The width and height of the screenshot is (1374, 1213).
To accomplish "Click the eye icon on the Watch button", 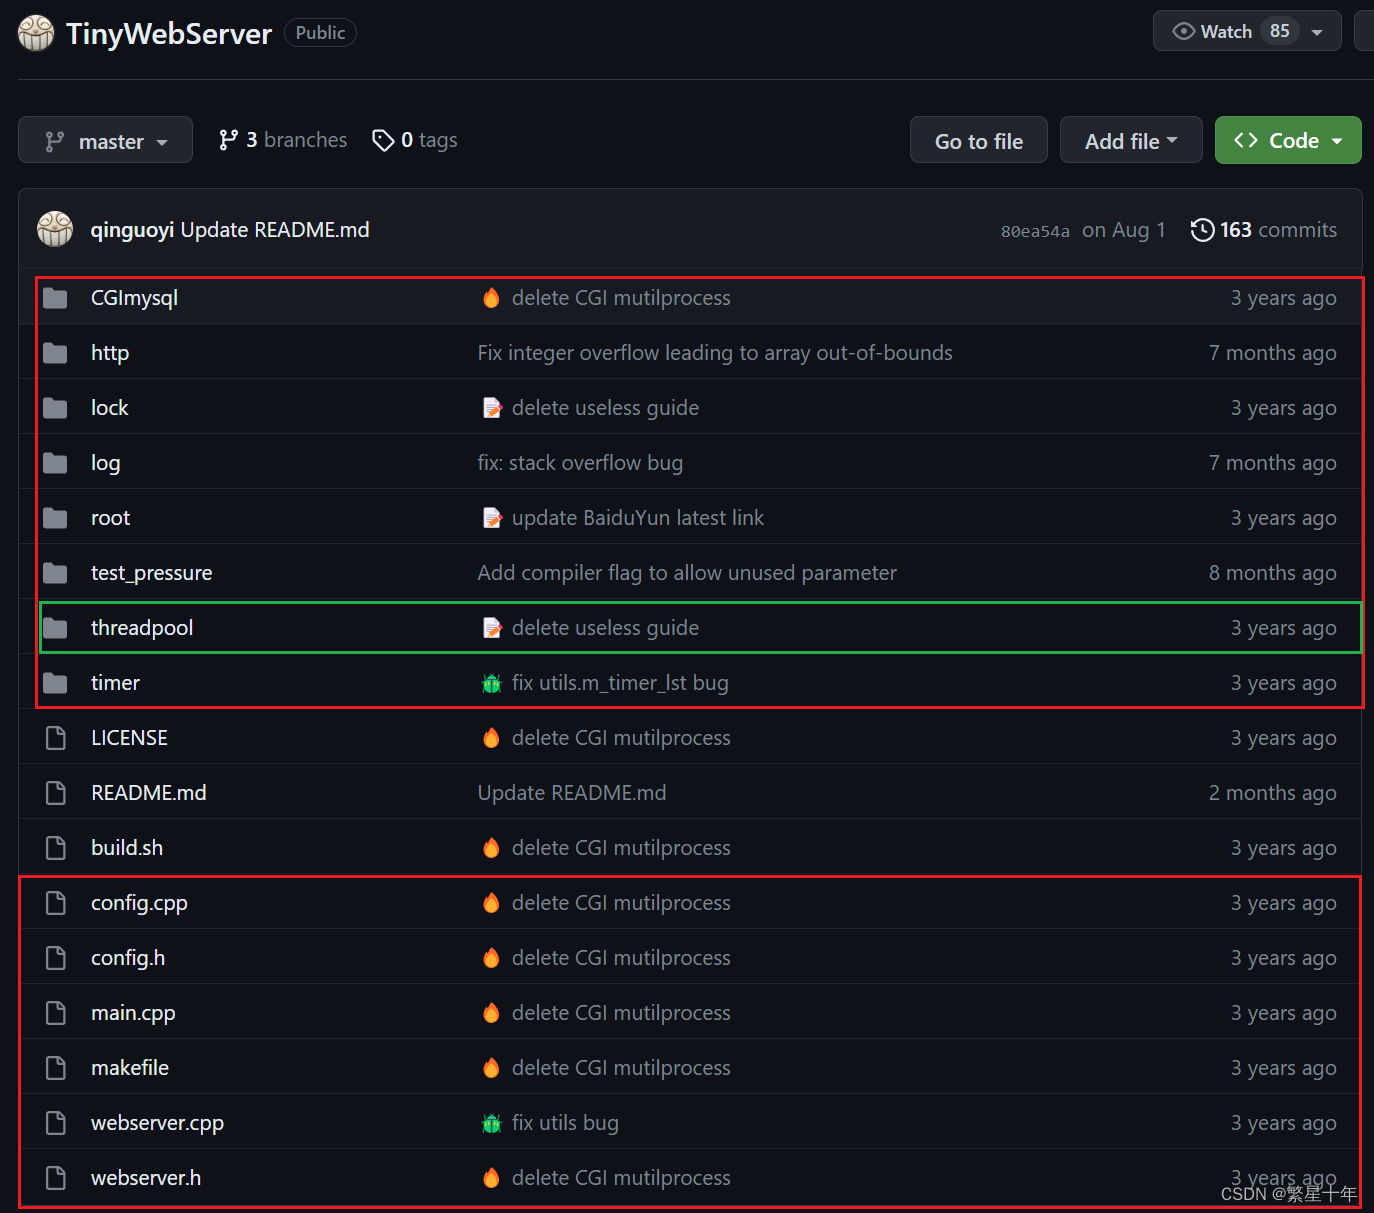I will coord(1183,30).
